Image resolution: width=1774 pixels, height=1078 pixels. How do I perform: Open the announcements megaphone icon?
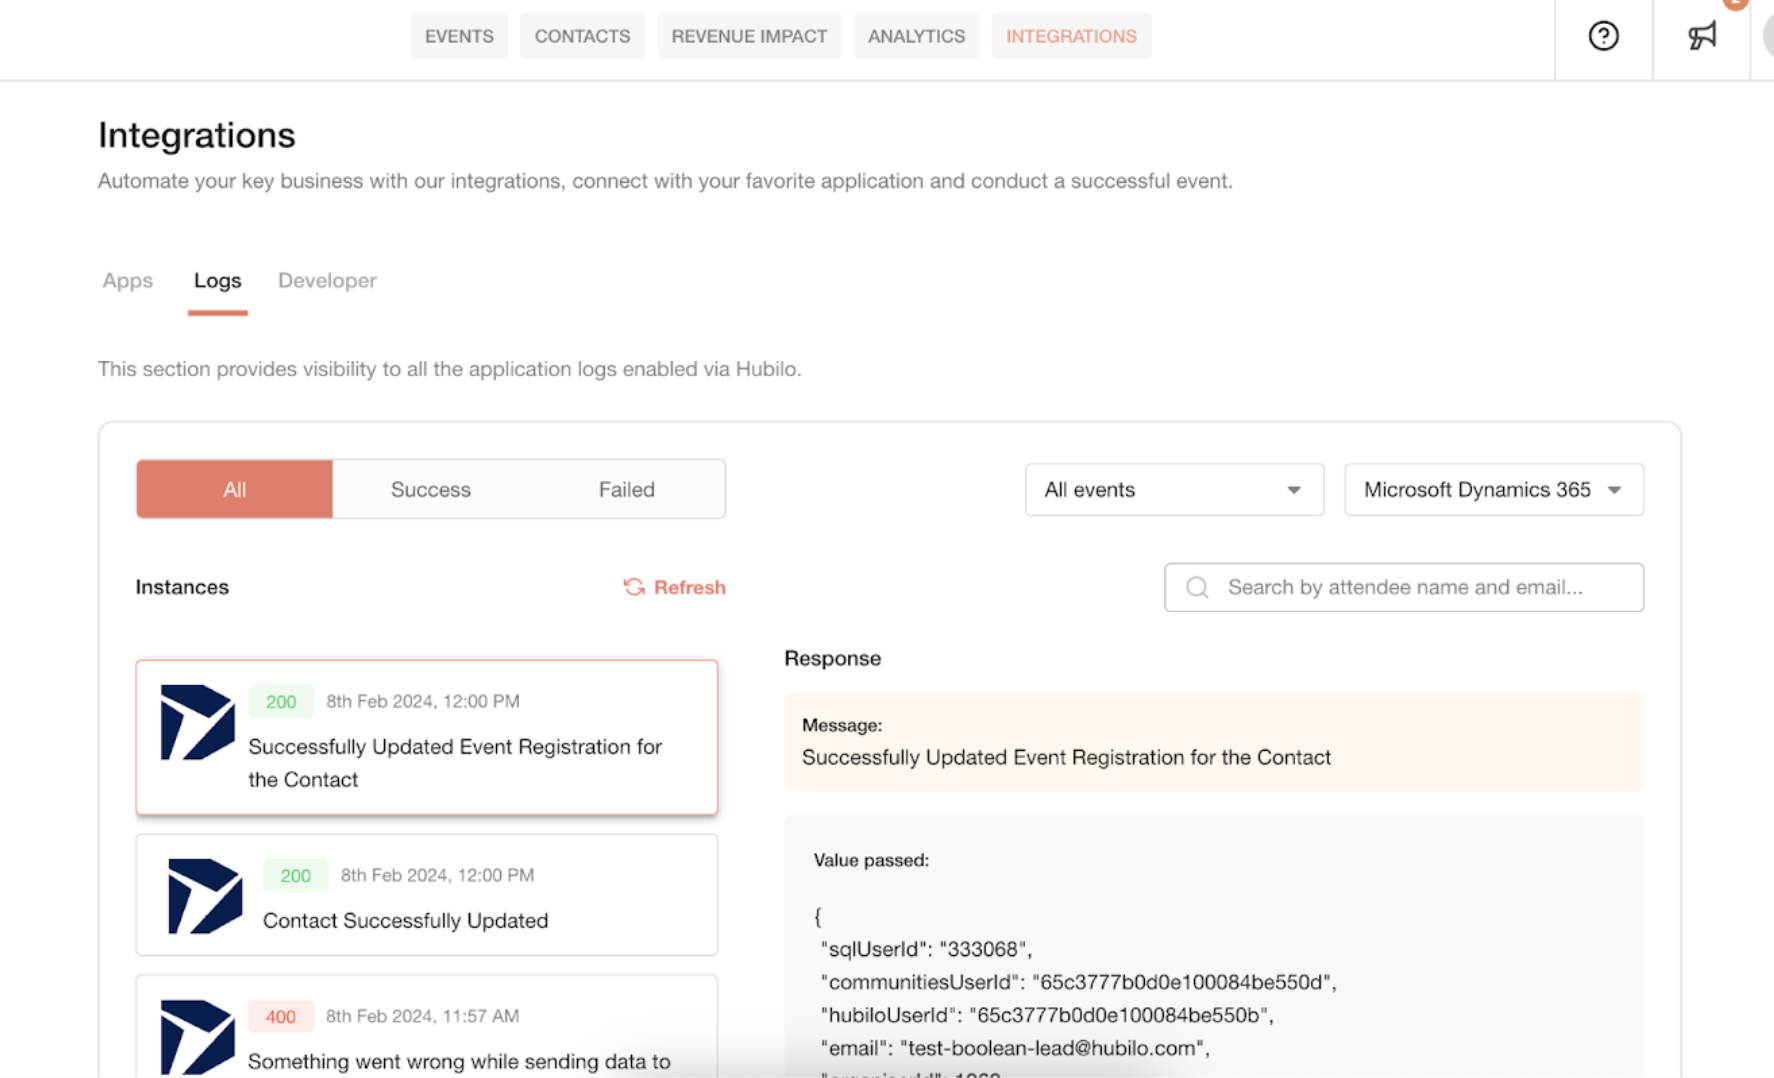(x=1702, y=36)
